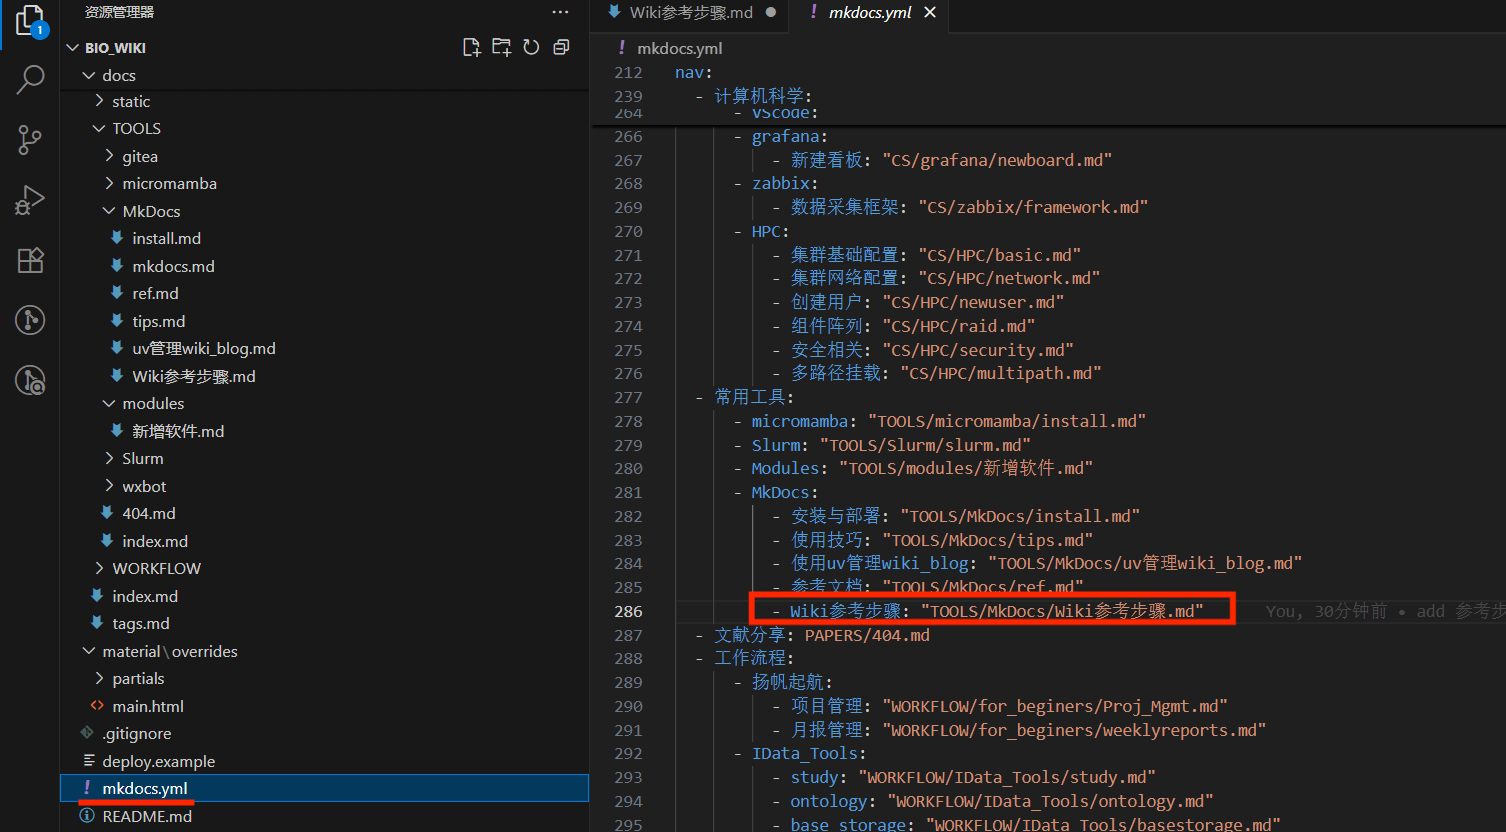Open the Source Control view icon
This screenshot has width=1506, height=832.
coord(30,140)
